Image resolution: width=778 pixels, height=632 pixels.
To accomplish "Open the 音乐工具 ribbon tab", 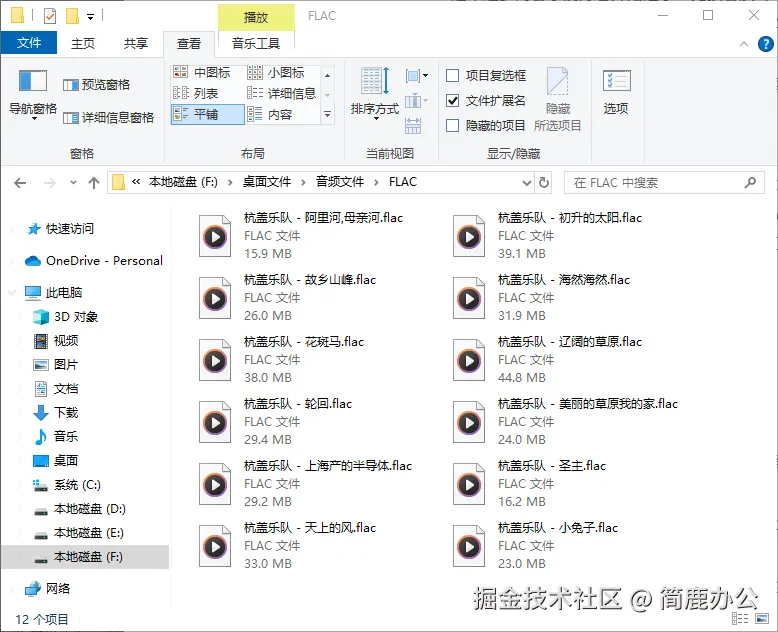I will click(x=256, y=44).
